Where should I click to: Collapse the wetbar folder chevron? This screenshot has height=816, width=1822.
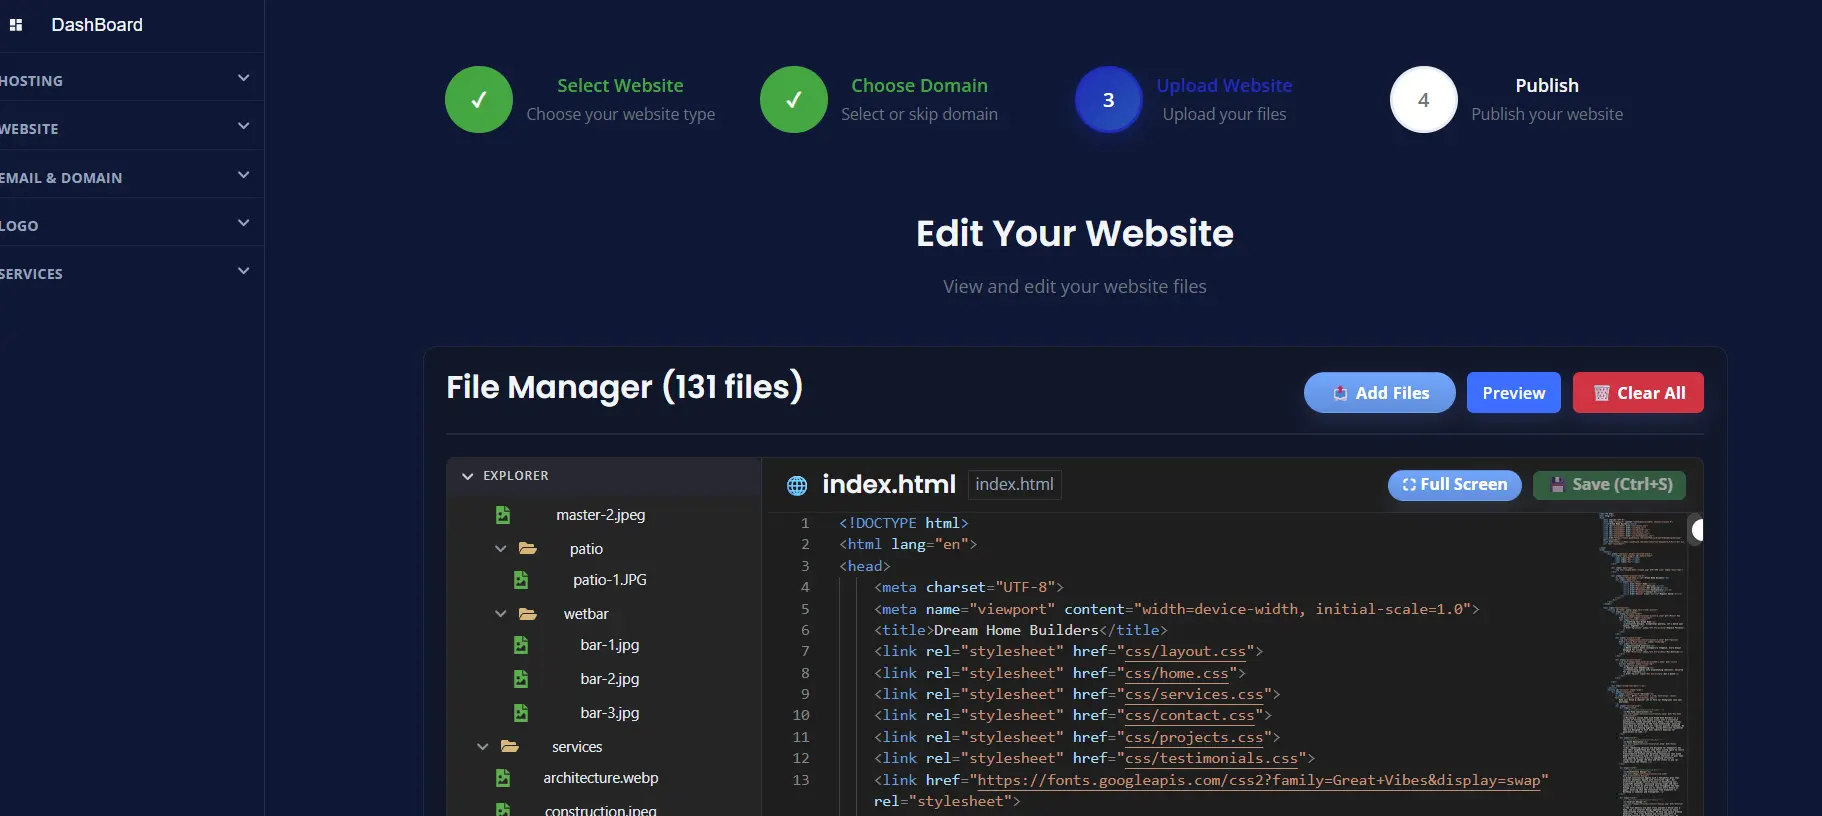point(500,614)
